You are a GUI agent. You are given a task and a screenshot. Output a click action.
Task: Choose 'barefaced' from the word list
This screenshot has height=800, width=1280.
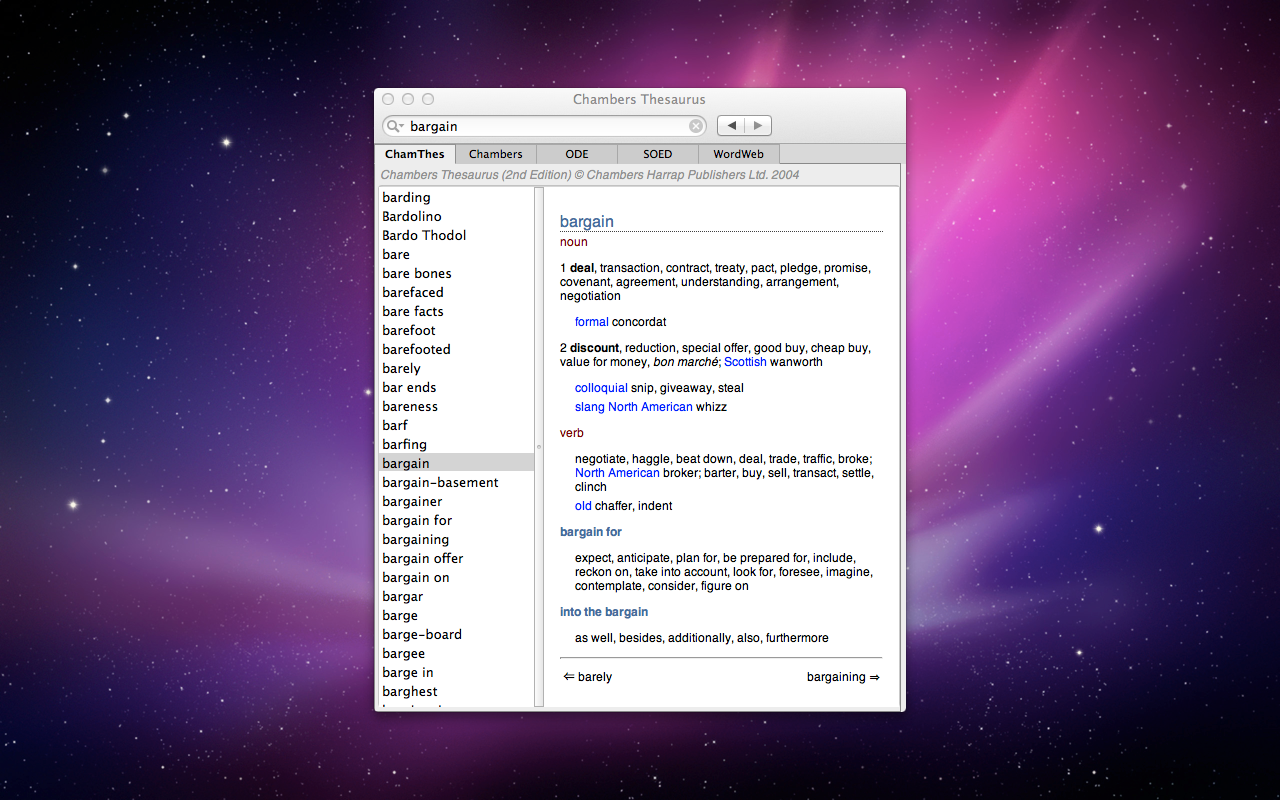412,292
